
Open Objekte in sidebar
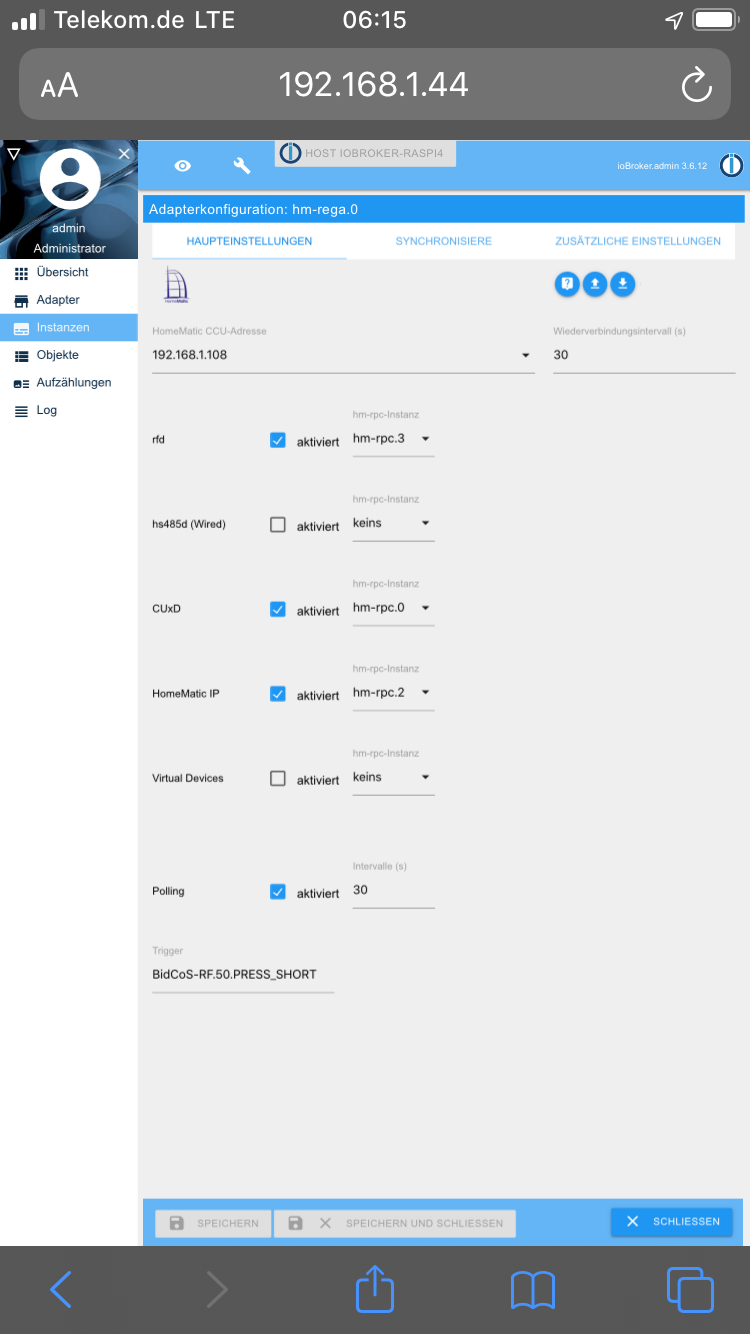click(69, 355)
